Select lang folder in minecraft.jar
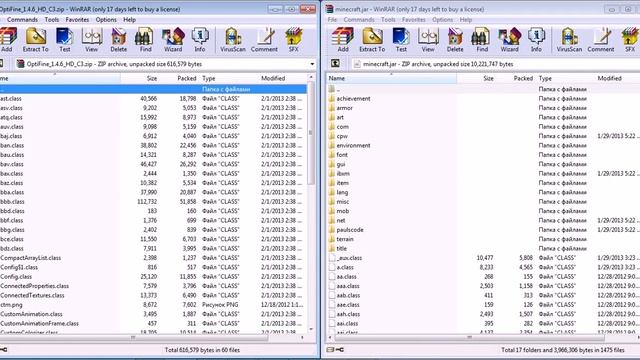Screen dimensions: 640x360 tap(342, 192)
